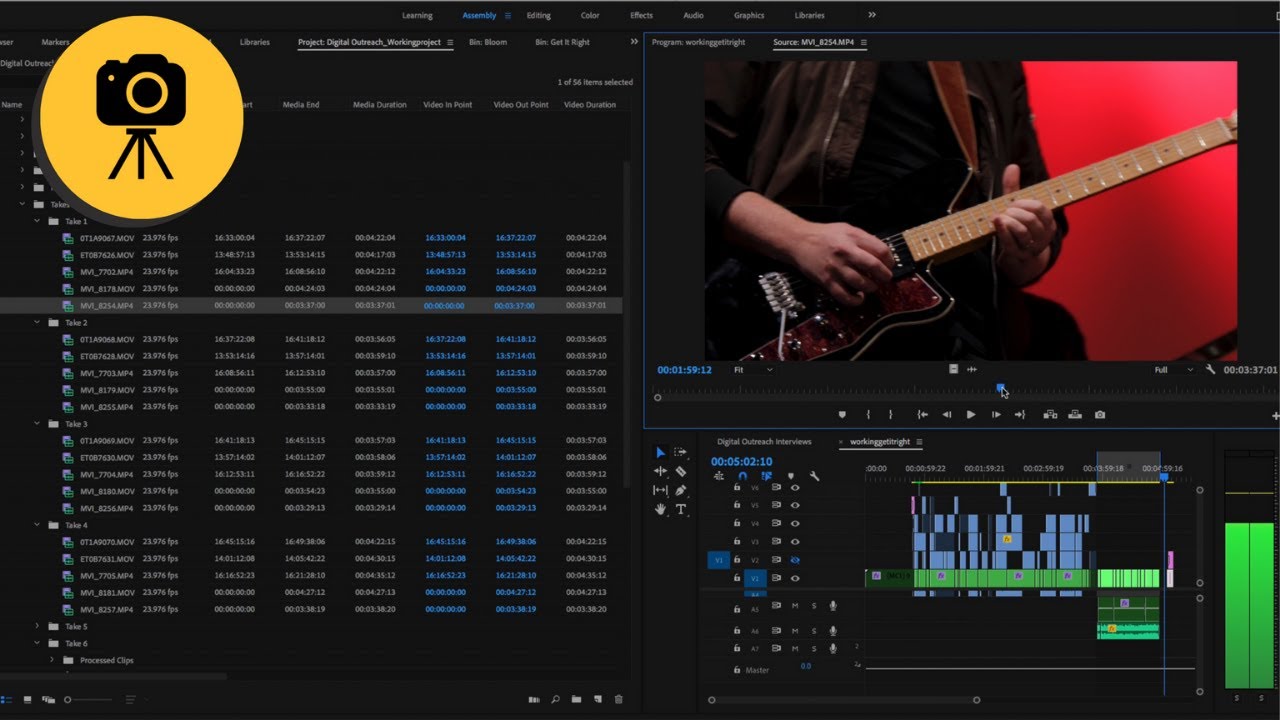Collapse the Take 1 bin
Image resolution: width=1280 pixels, height=720 pixels.
[x=37, y=221]
